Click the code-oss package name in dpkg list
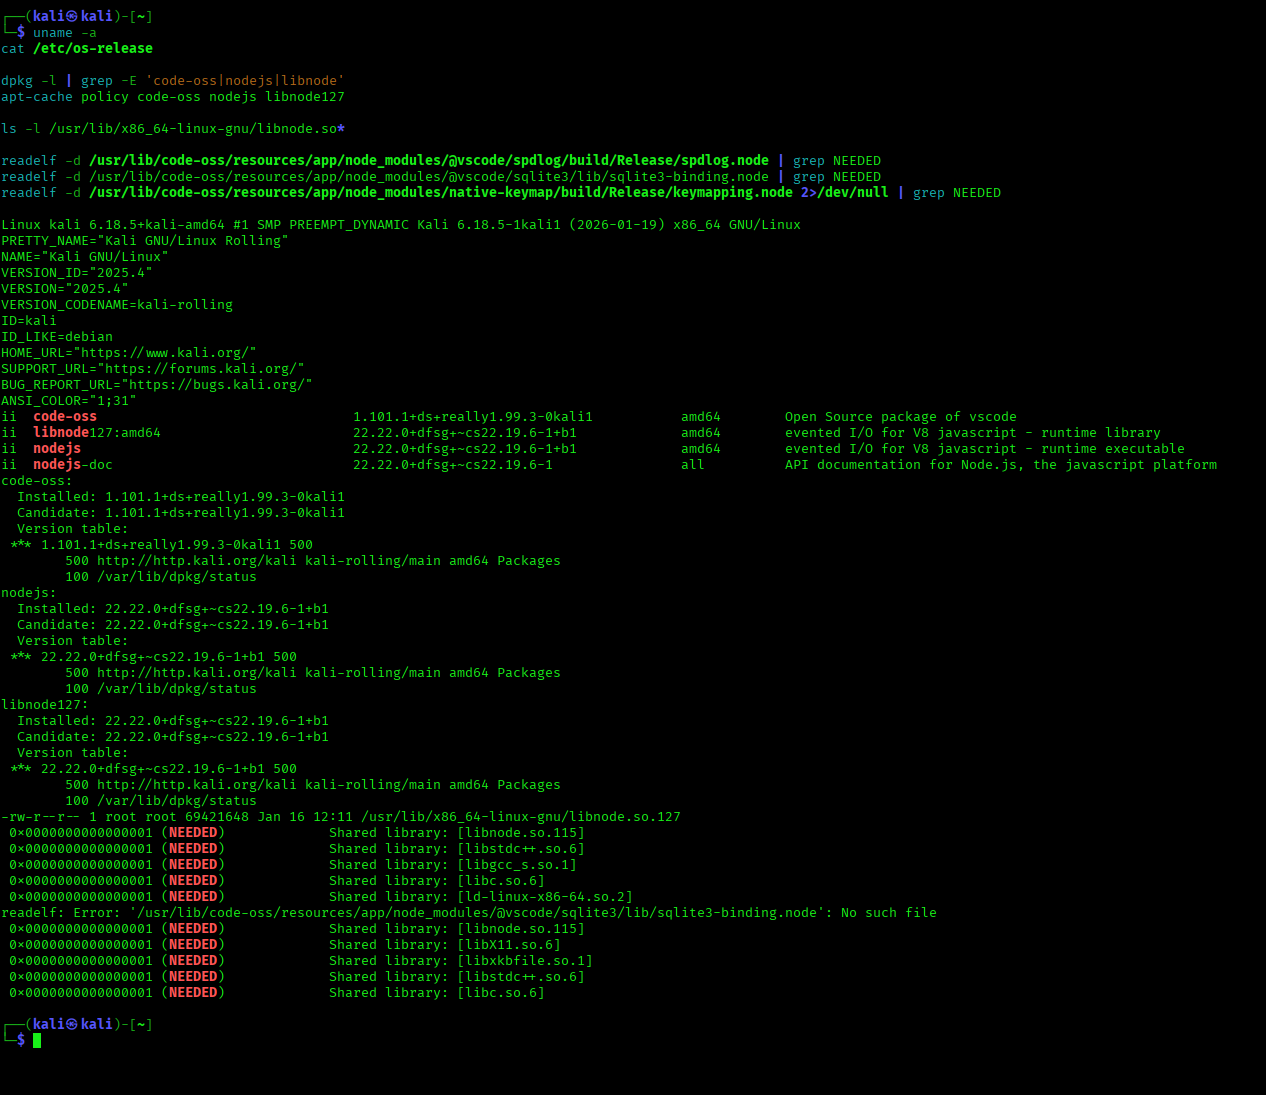The height and width of the screenshot is (1095, 1266). pos(65,417)
